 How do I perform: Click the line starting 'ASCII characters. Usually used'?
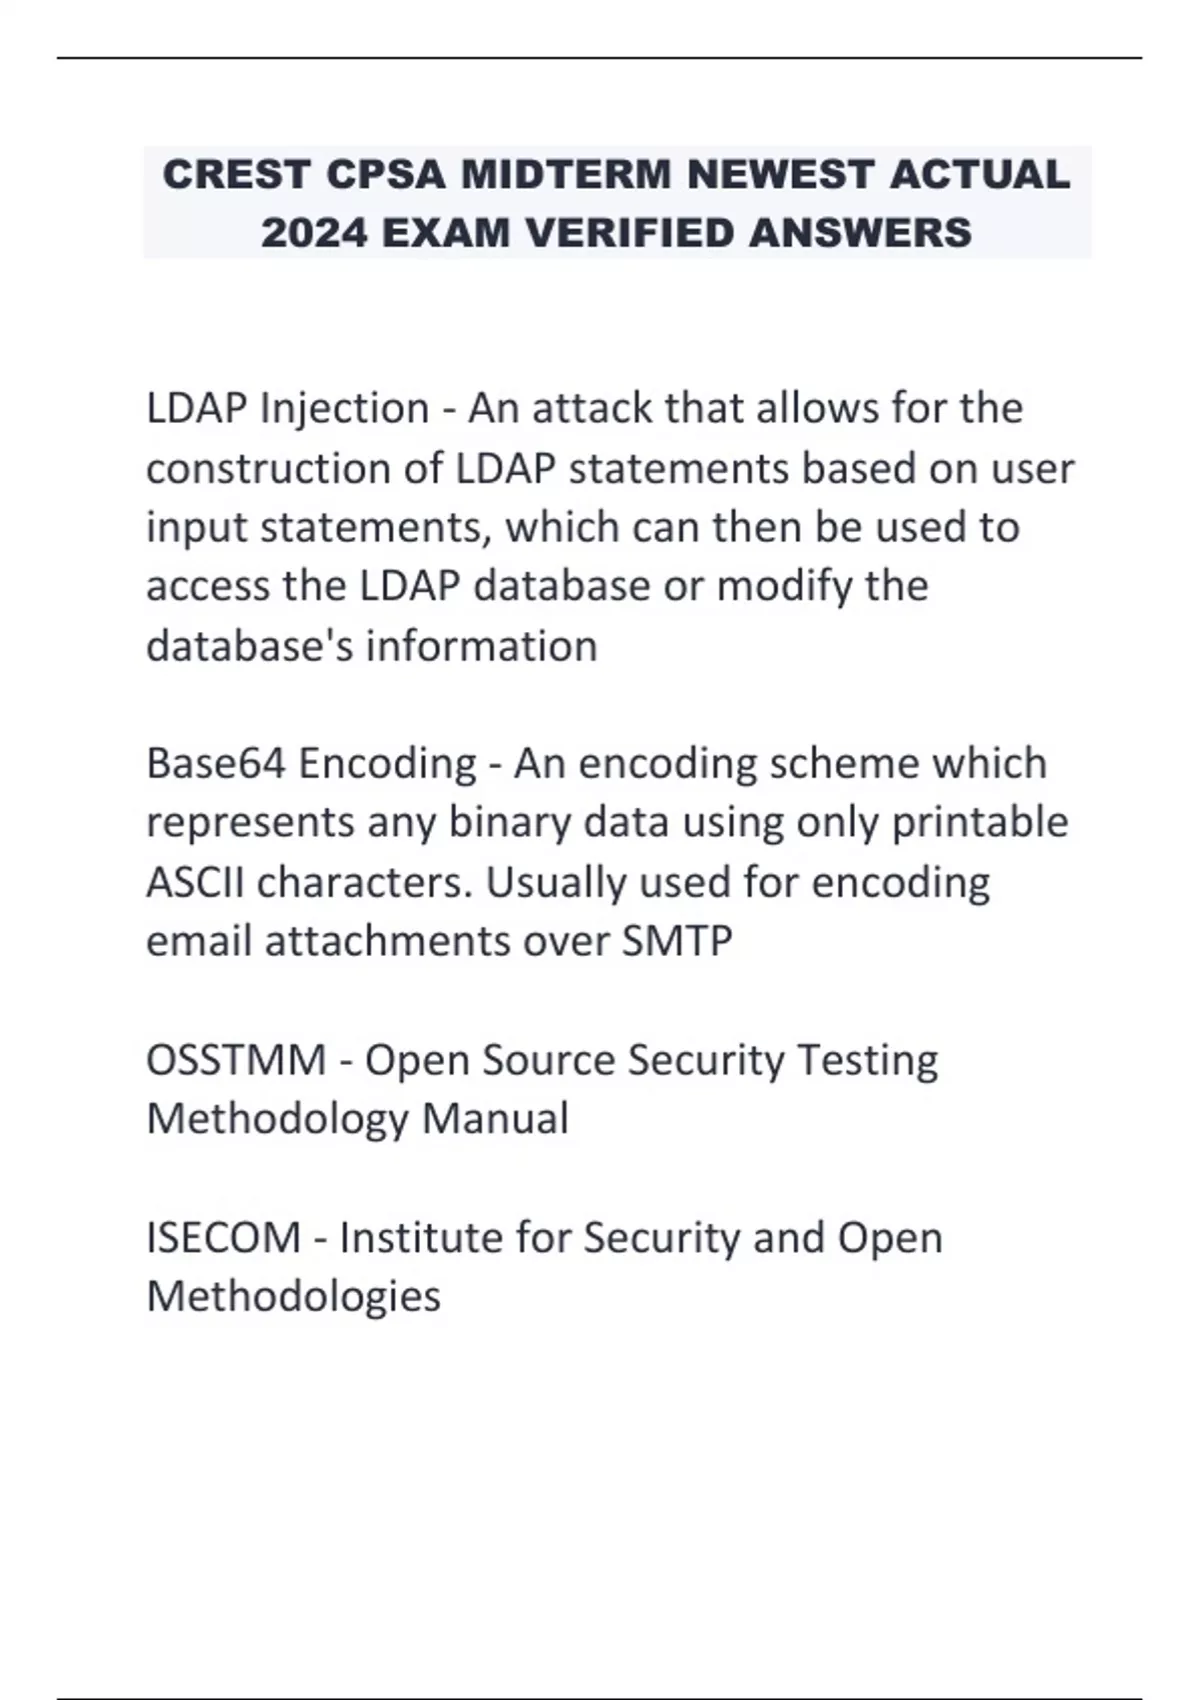click(x=568, y=882)
